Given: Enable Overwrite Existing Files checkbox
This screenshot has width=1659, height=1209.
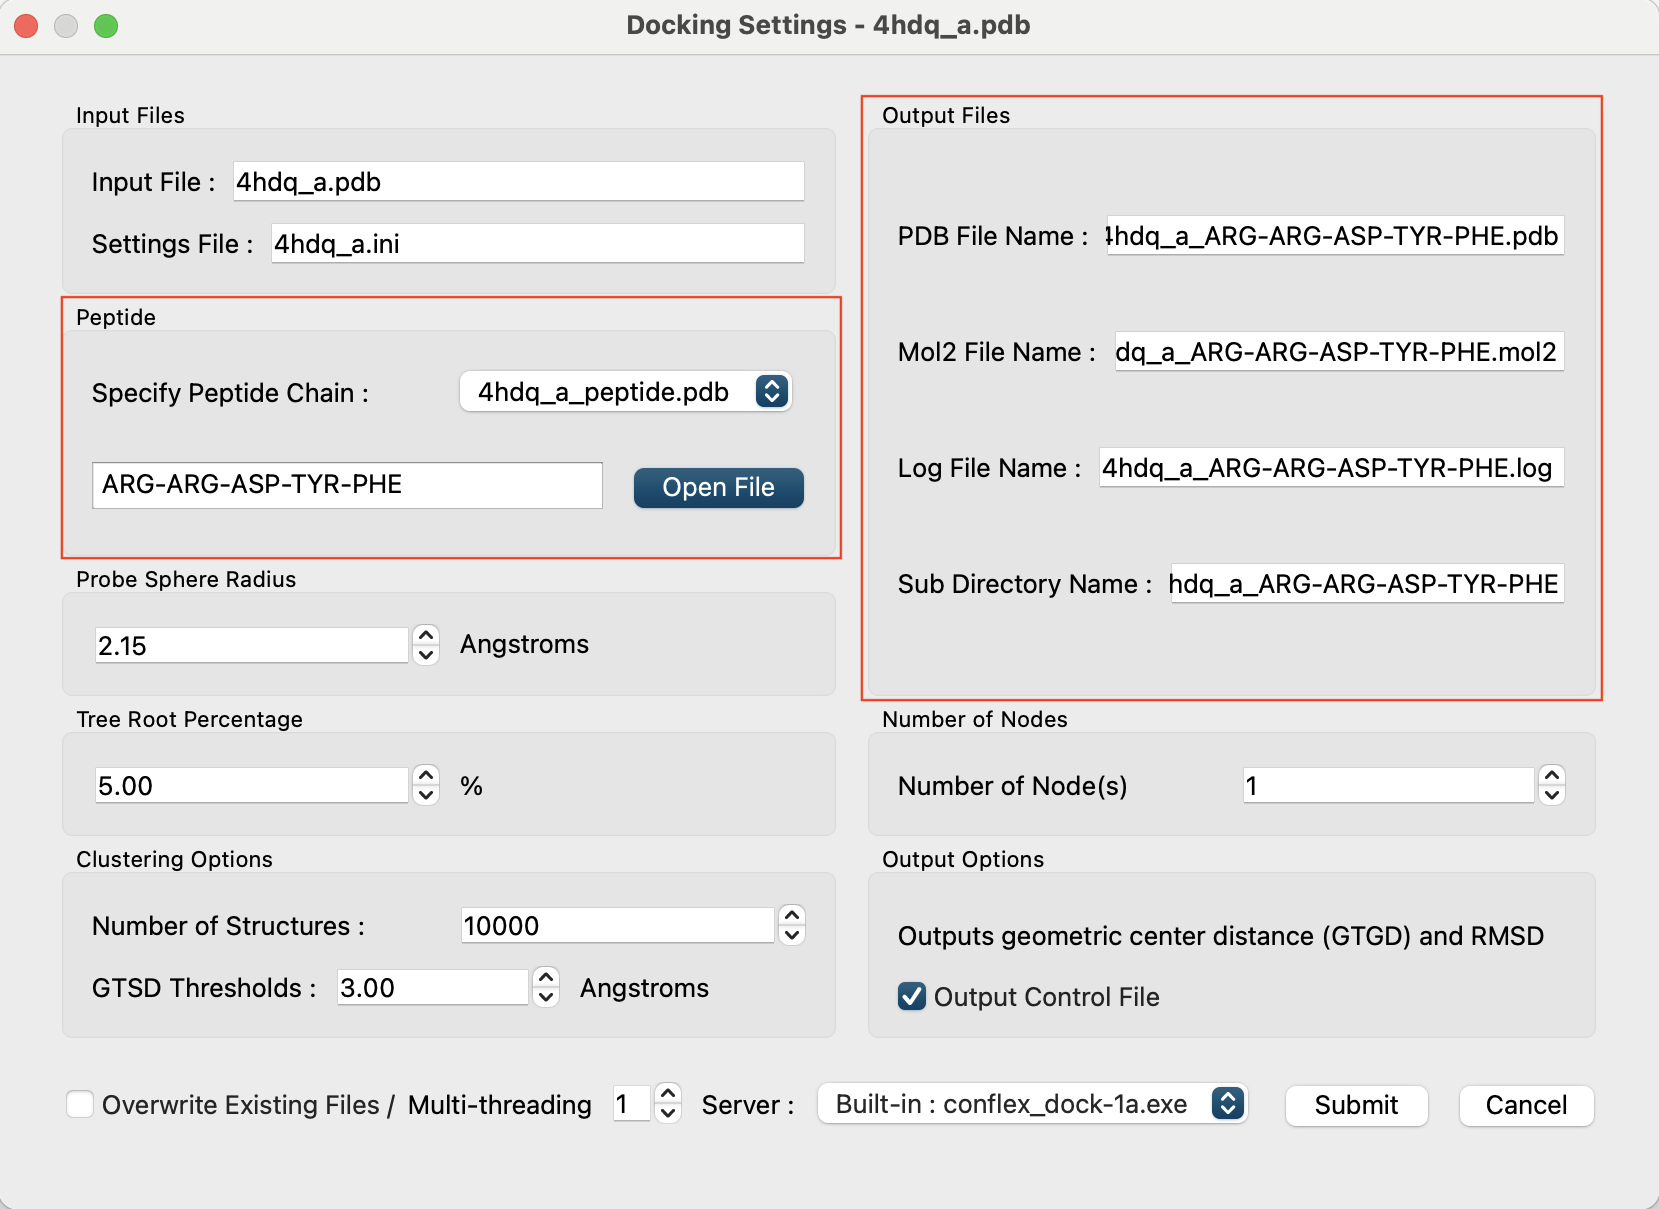Looking at the screenshot, I should click(80, 1104).
